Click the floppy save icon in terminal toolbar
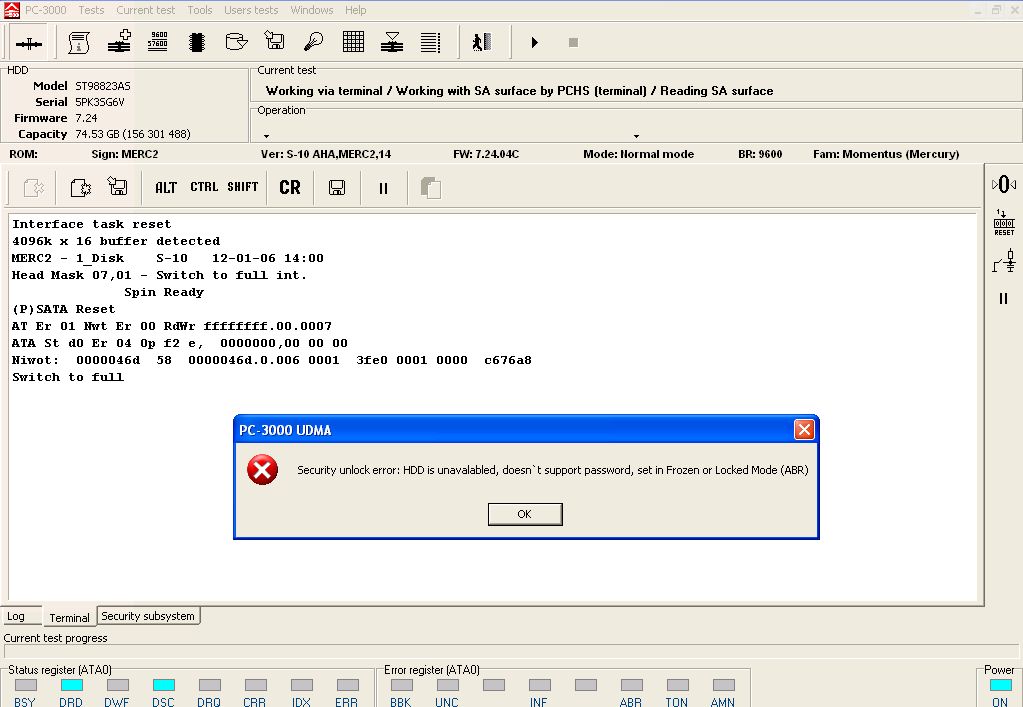Viewport: 1023px width, 707px height. (x=337, y=188)
